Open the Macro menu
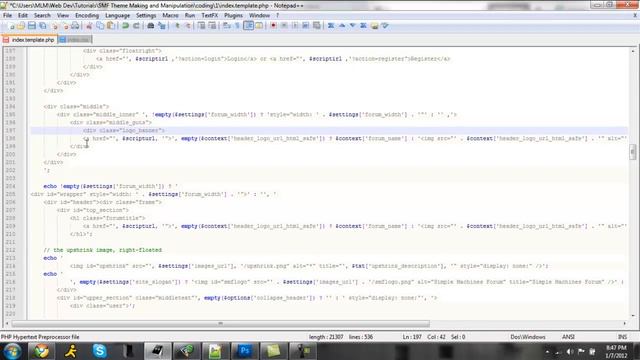This screenshot has height=360, width=640. (x=170, y=16)
